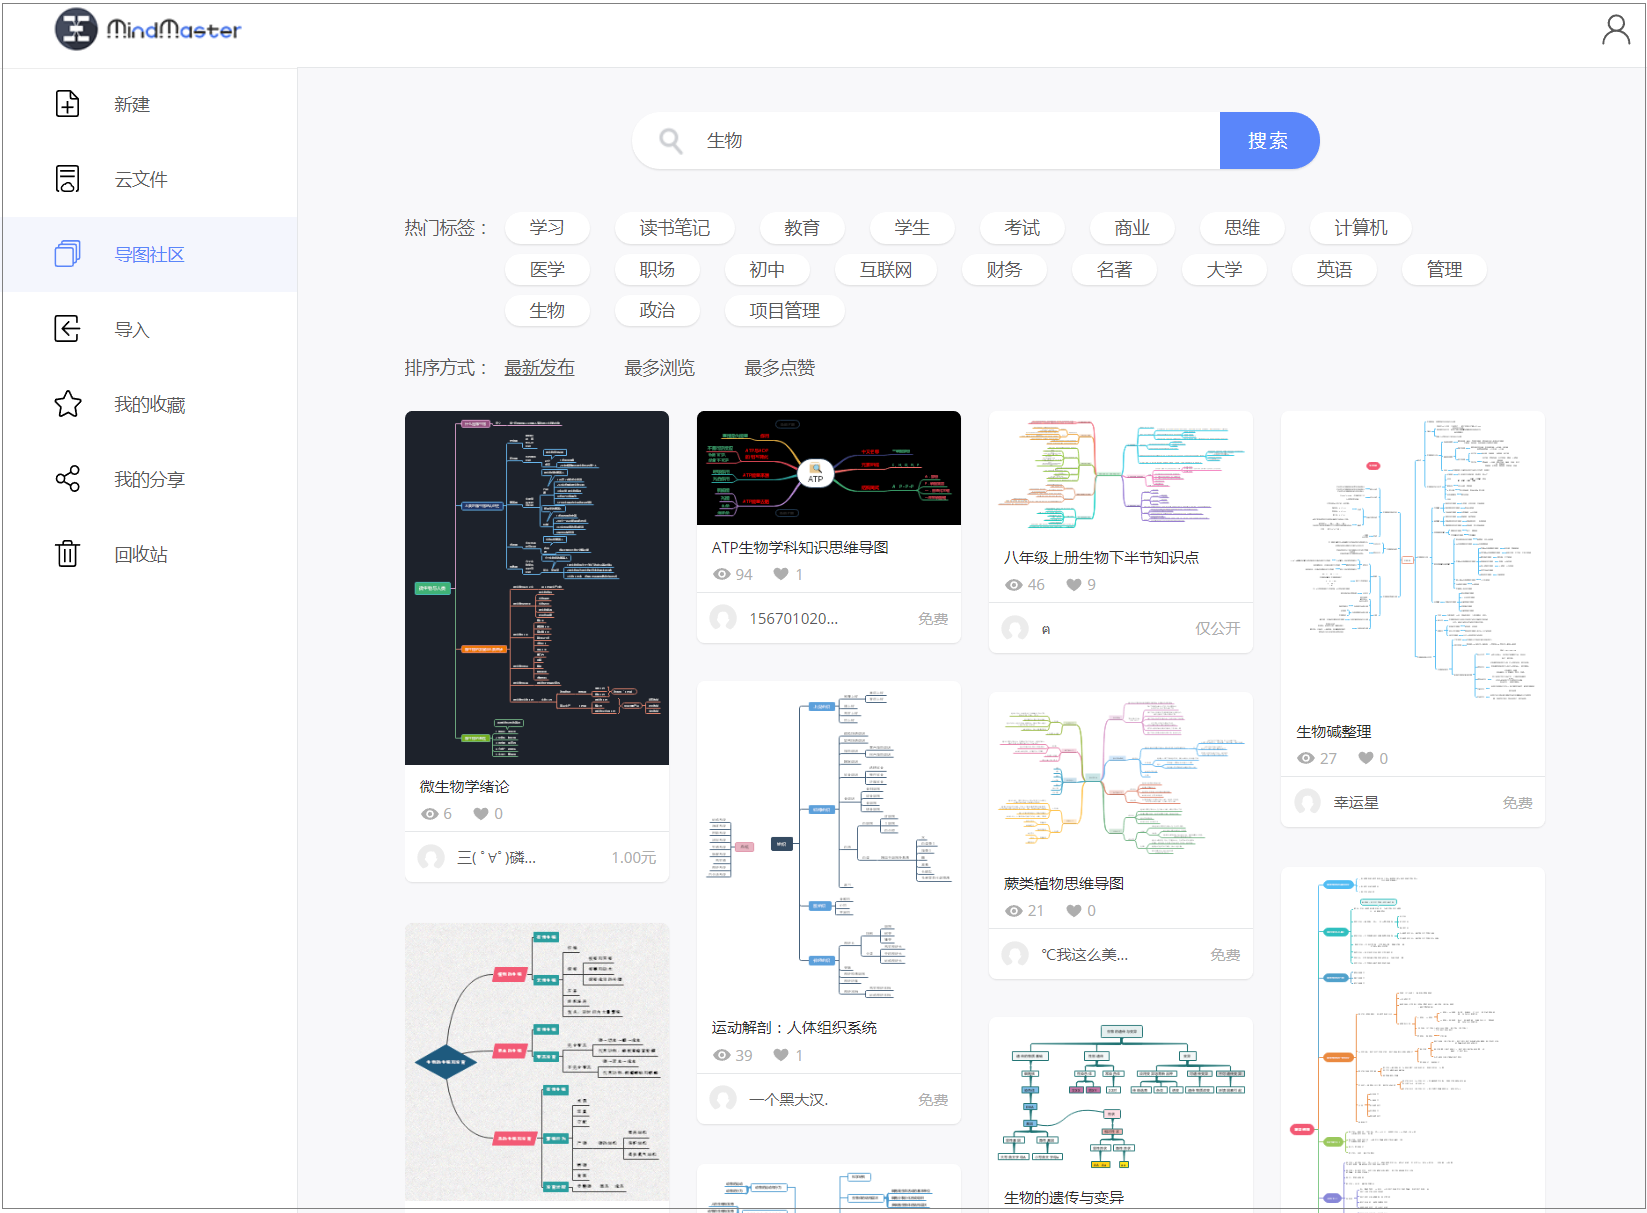Click the heart icon on ATP生物学科知识思维导图
The width and height of the screenshot is (1647, 1213).
pos(781,574)
